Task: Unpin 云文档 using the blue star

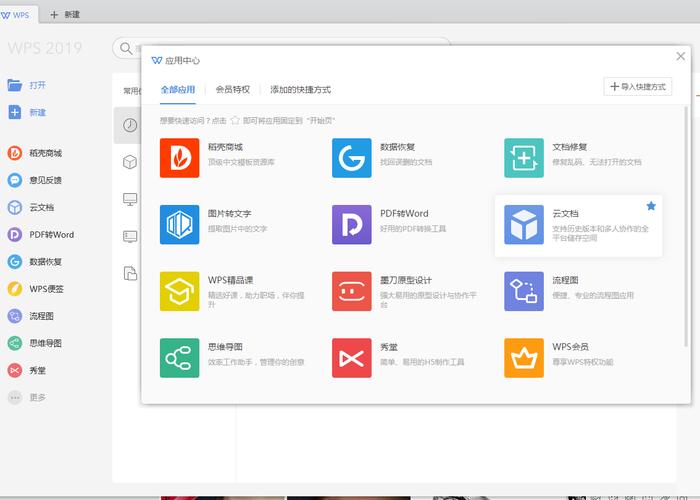Action: [651, 206]
